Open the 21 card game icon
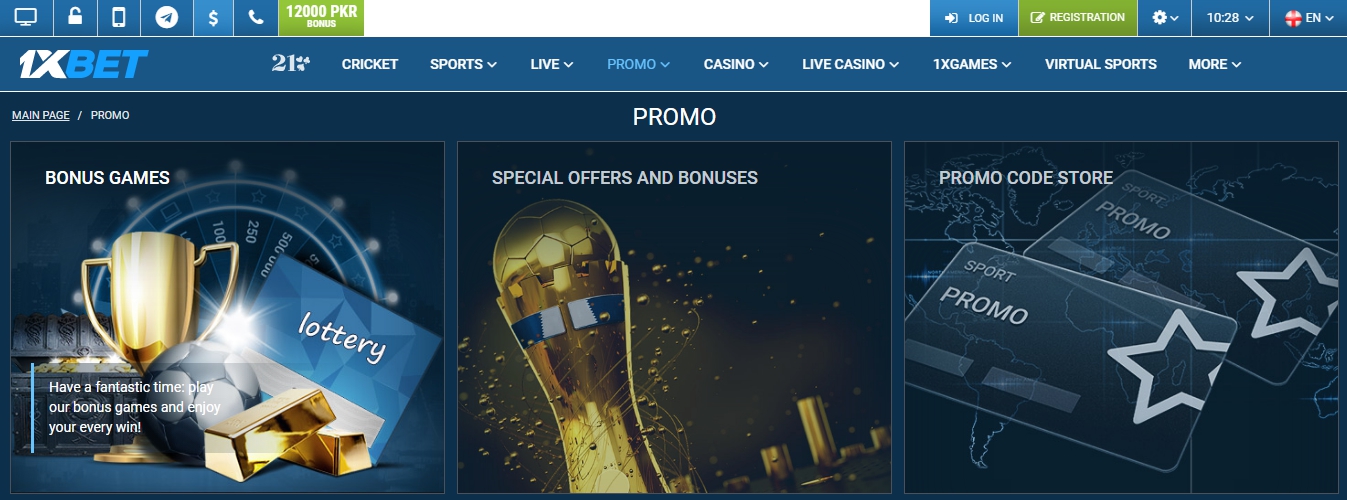The height and width of the screenshot is (500, 1347). click(290, 64)
